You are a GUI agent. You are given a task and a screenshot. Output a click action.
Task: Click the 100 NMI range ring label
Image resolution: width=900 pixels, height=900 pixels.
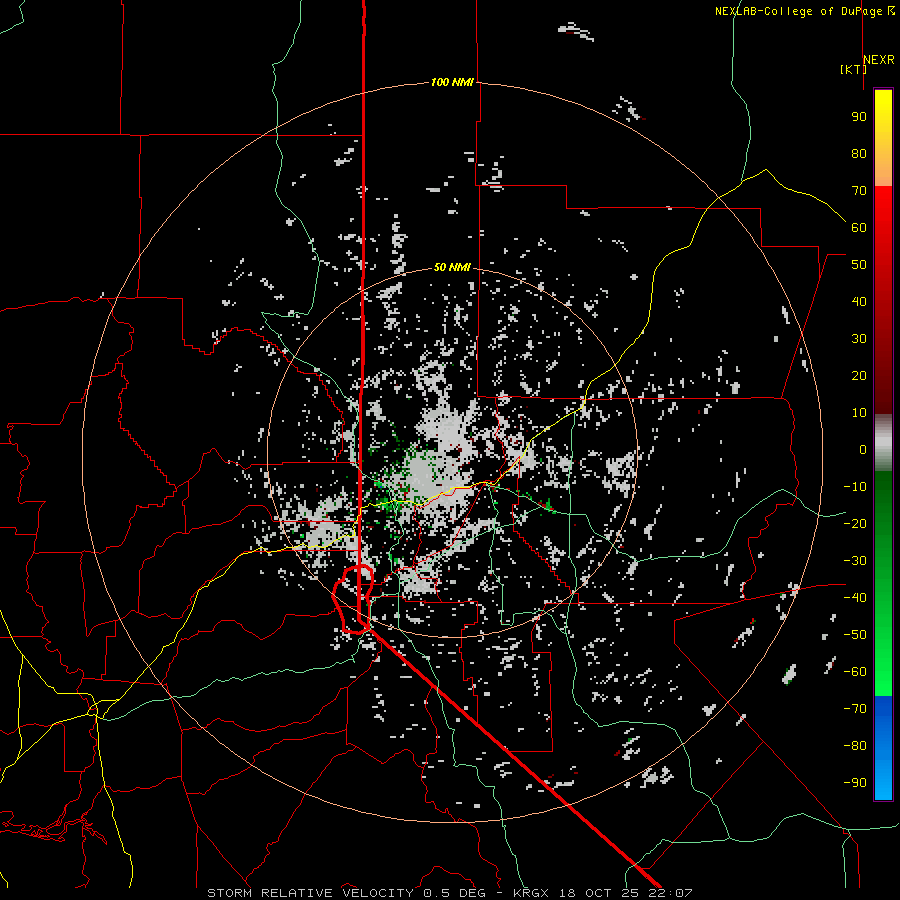point(452,82)
